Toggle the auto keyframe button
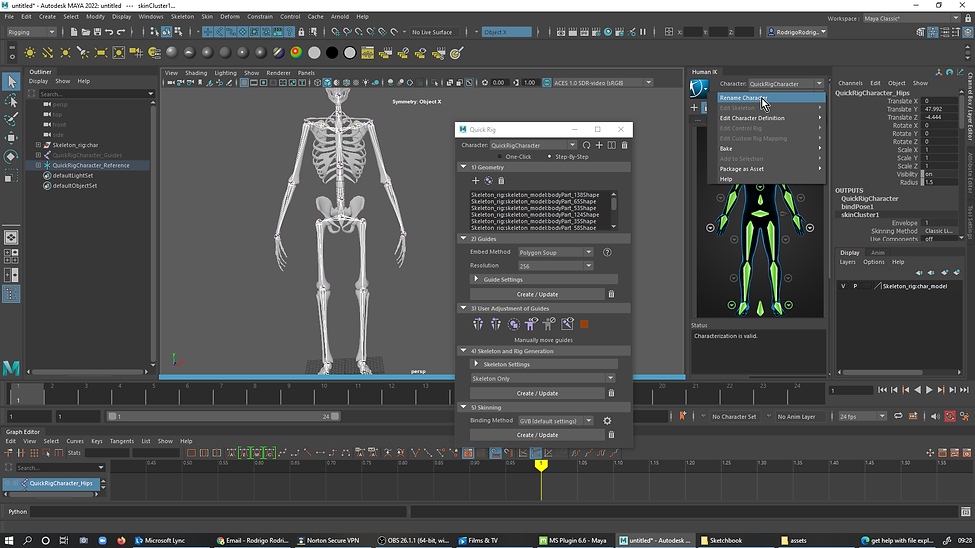 pos(950,416)
